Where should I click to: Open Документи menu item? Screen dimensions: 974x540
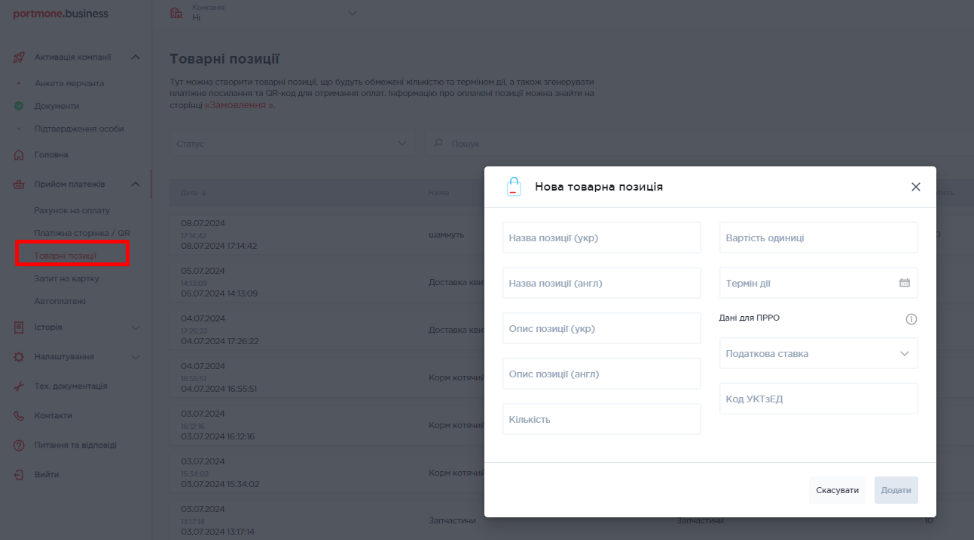pos(57,106)
